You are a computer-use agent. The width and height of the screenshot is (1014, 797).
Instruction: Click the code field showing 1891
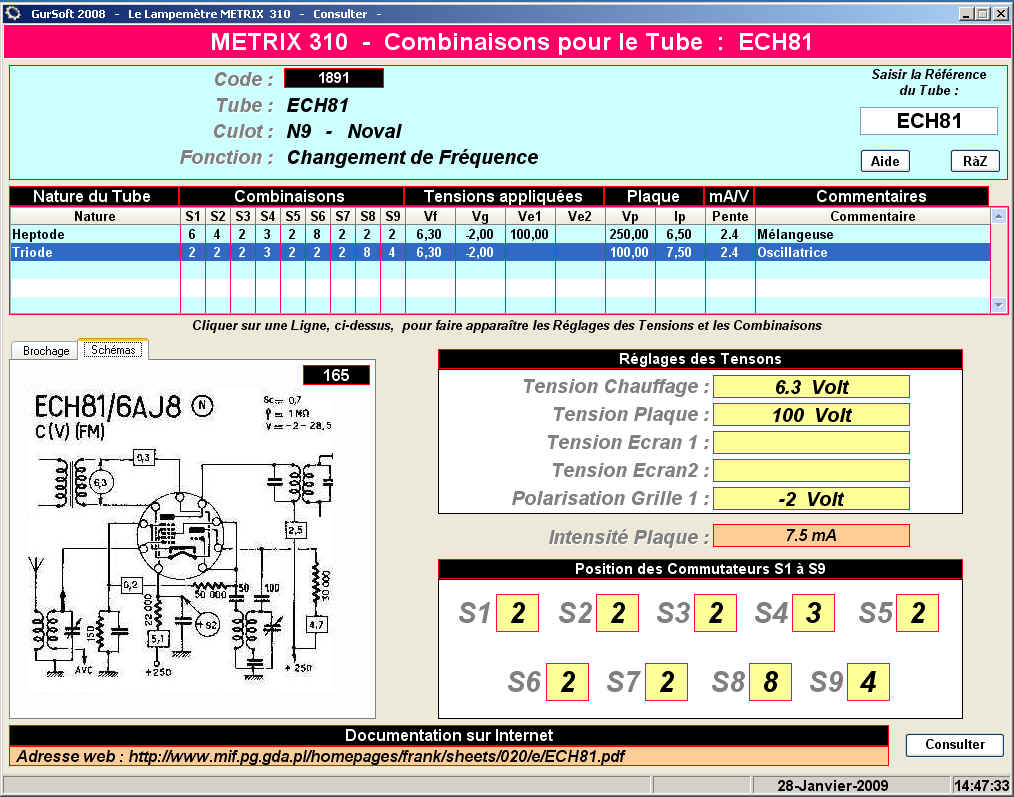click(334, 78)
